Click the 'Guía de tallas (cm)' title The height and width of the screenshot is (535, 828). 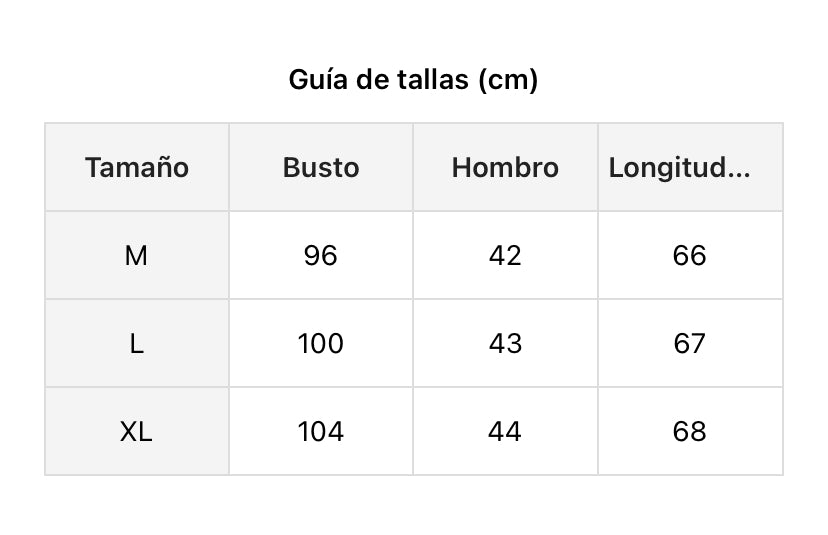[413, 80]
